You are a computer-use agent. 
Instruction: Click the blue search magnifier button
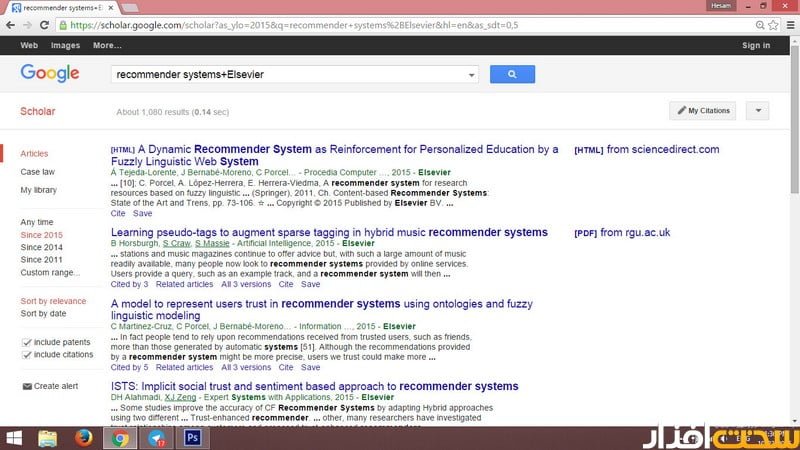[x=512, y=74]
